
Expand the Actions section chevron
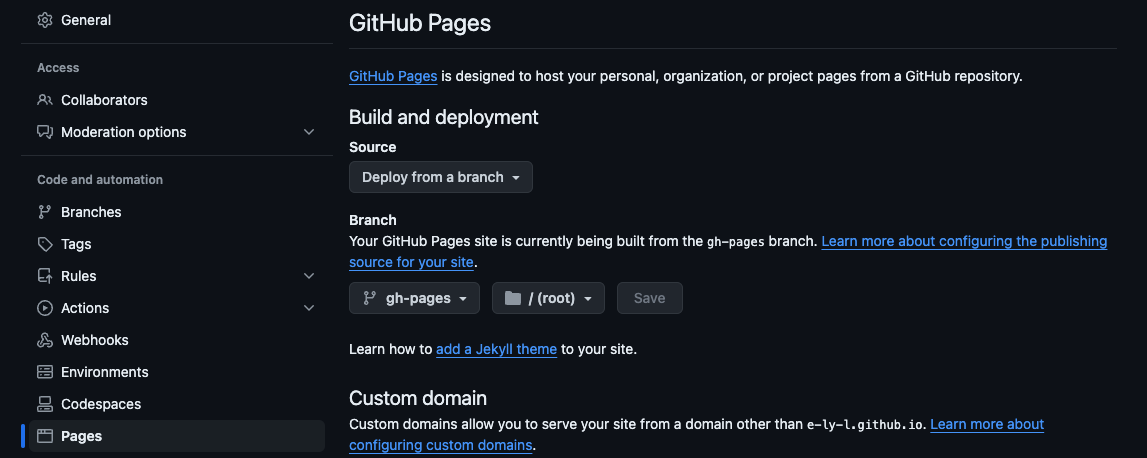tap(309, 308)
